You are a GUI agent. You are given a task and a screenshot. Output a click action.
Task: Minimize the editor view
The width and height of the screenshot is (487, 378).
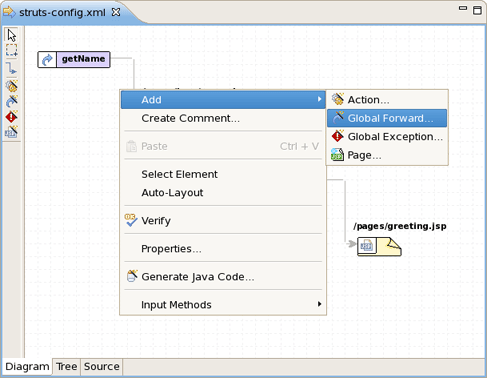[463, 8]
